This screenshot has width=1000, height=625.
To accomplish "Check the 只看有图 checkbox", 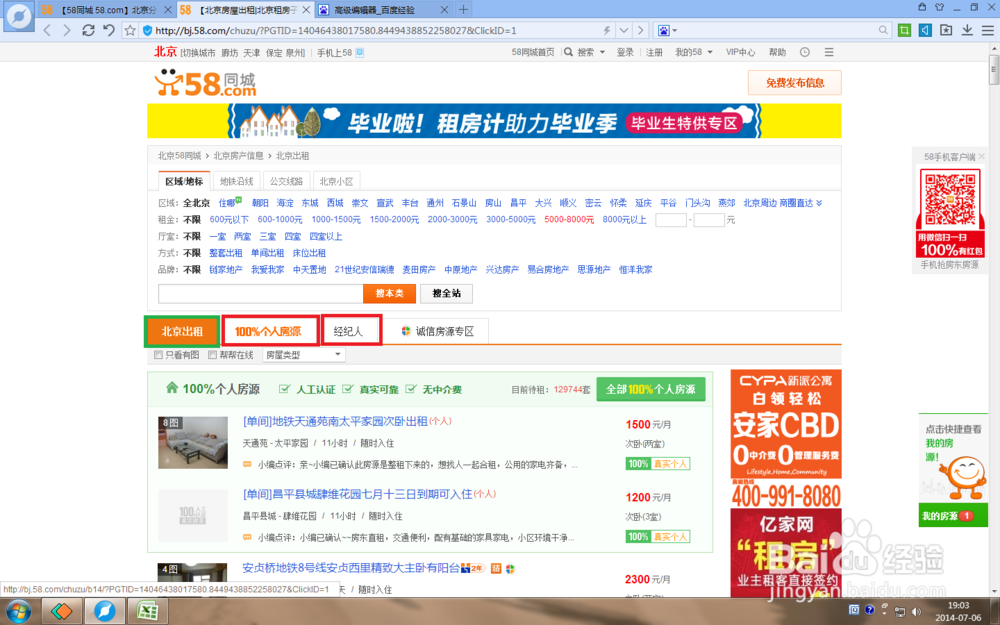I will [x=158, y=355].
